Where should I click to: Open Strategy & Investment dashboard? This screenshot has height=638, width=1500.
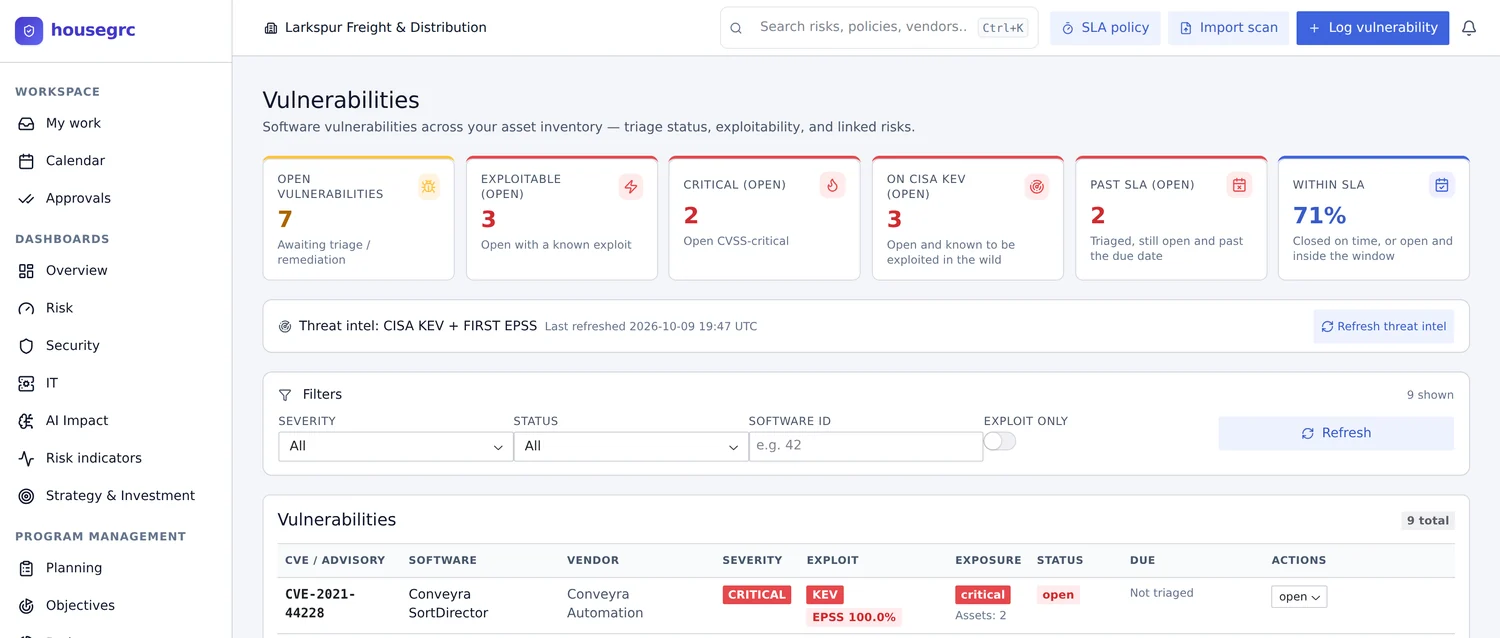(120, 496)
